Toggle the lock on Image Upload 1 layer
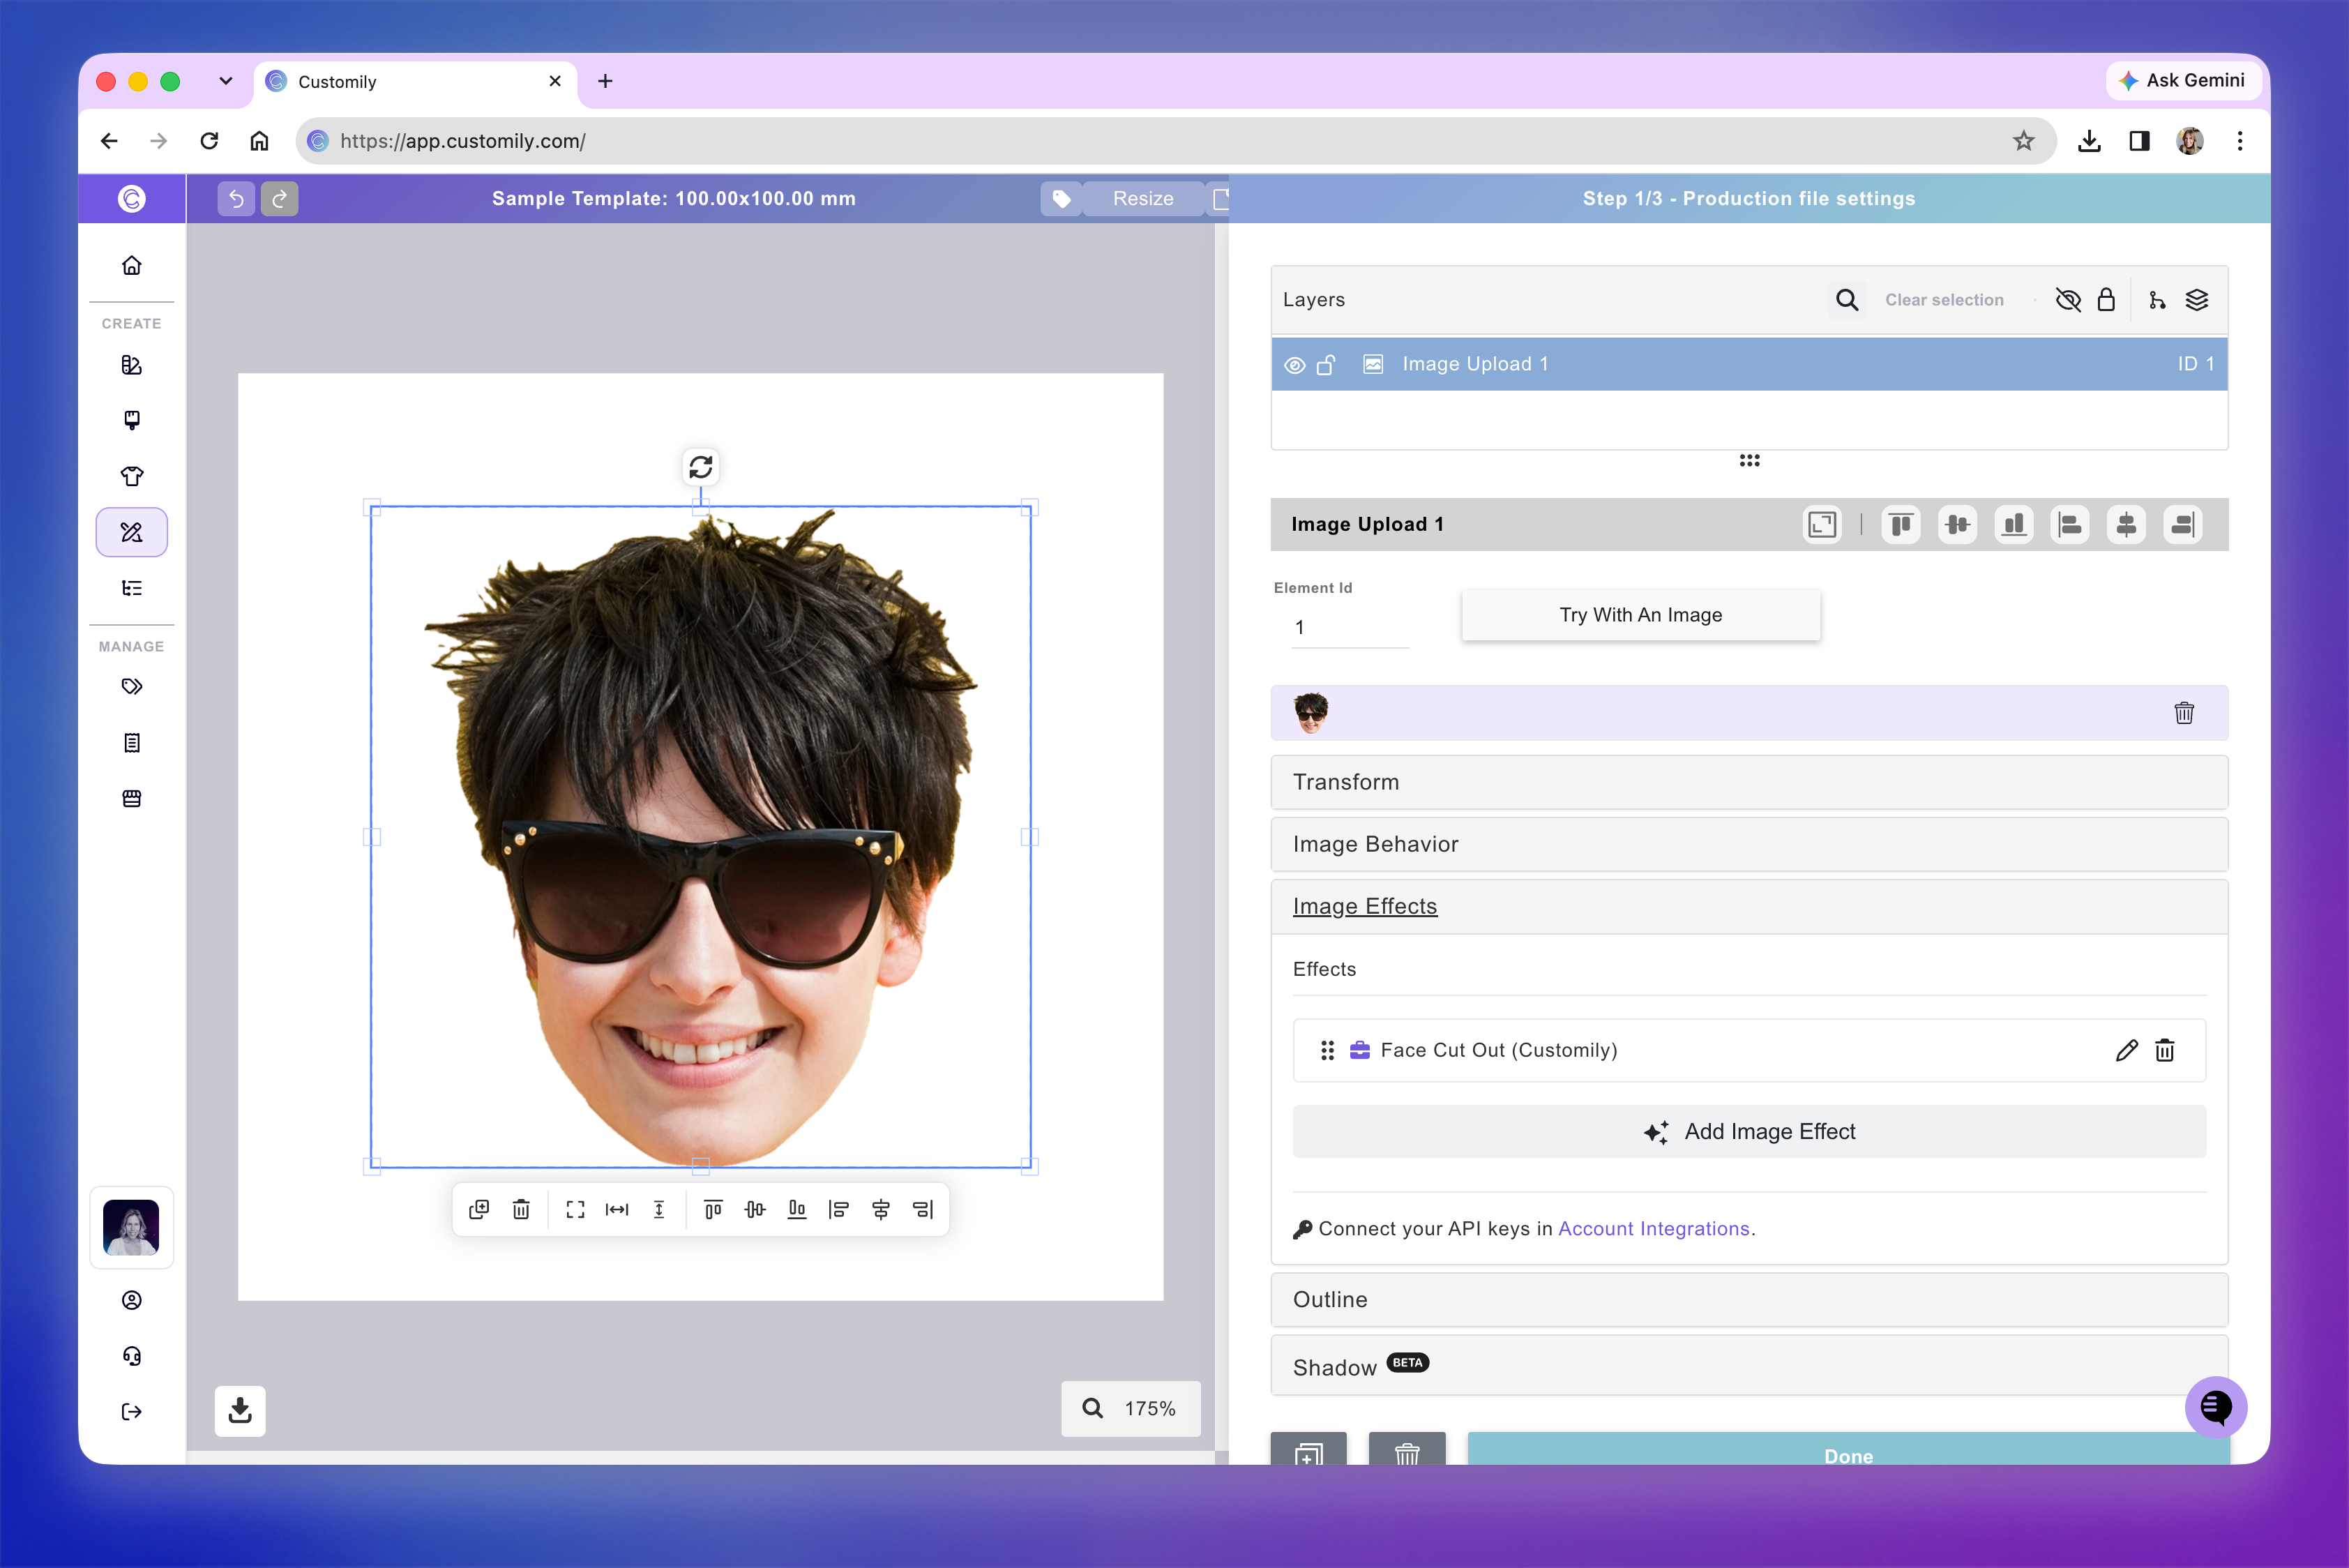 coord(1326,365)
